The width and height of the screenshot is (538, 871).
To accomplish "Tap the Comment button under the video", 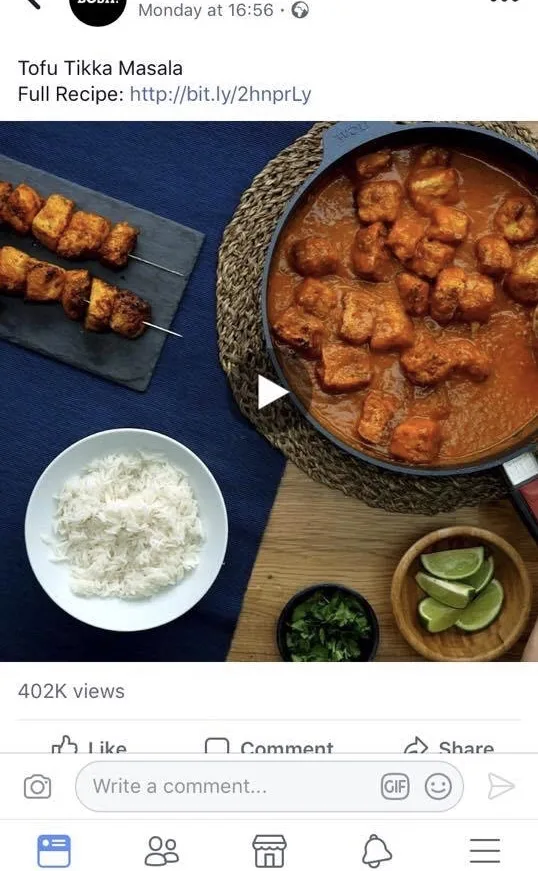I will (269, 745).
